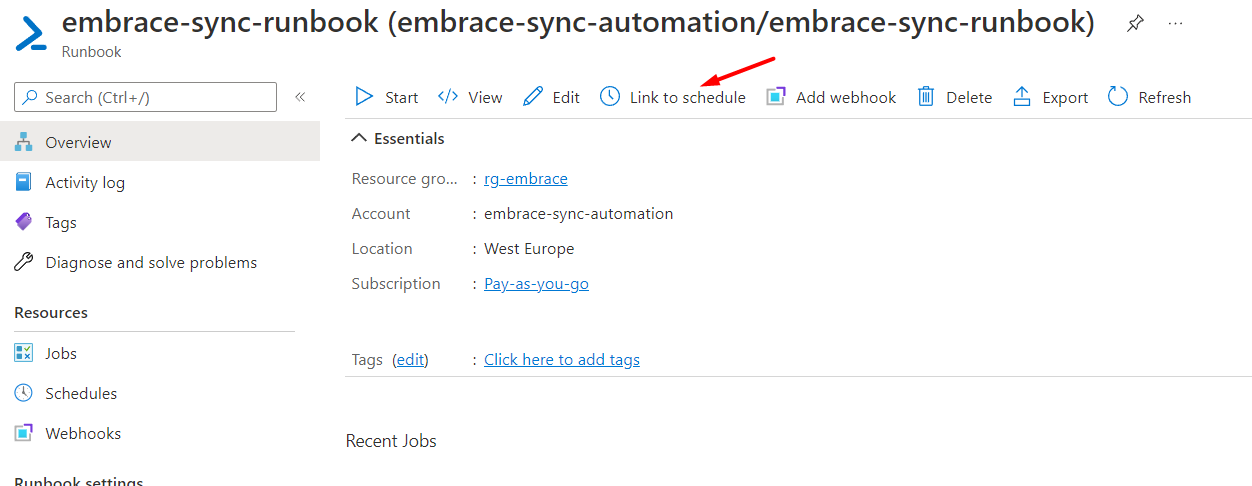Click the Runbook subtitle under title
This screenshot has height=486, width=1252.
pyautogui.click(x=92, y=52)
